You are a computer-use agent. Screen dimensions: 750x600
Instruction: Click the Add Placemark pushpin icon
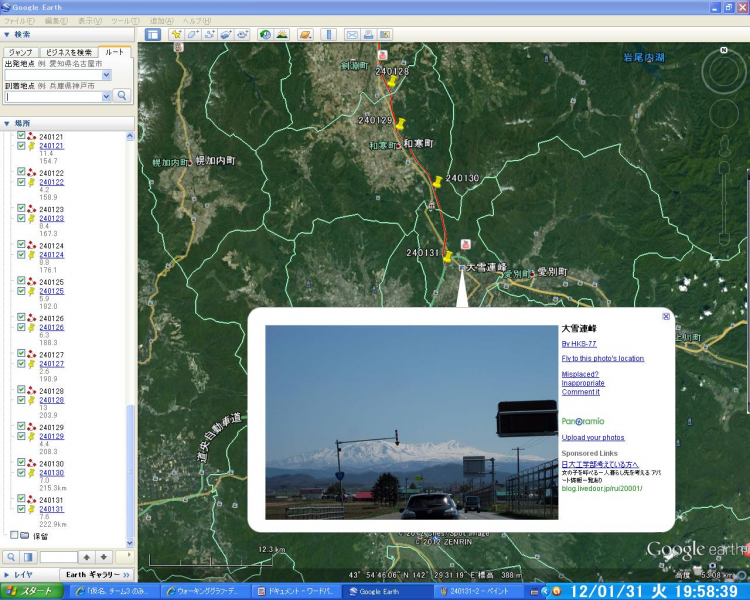pyautogui.click(x=176, y=34)
